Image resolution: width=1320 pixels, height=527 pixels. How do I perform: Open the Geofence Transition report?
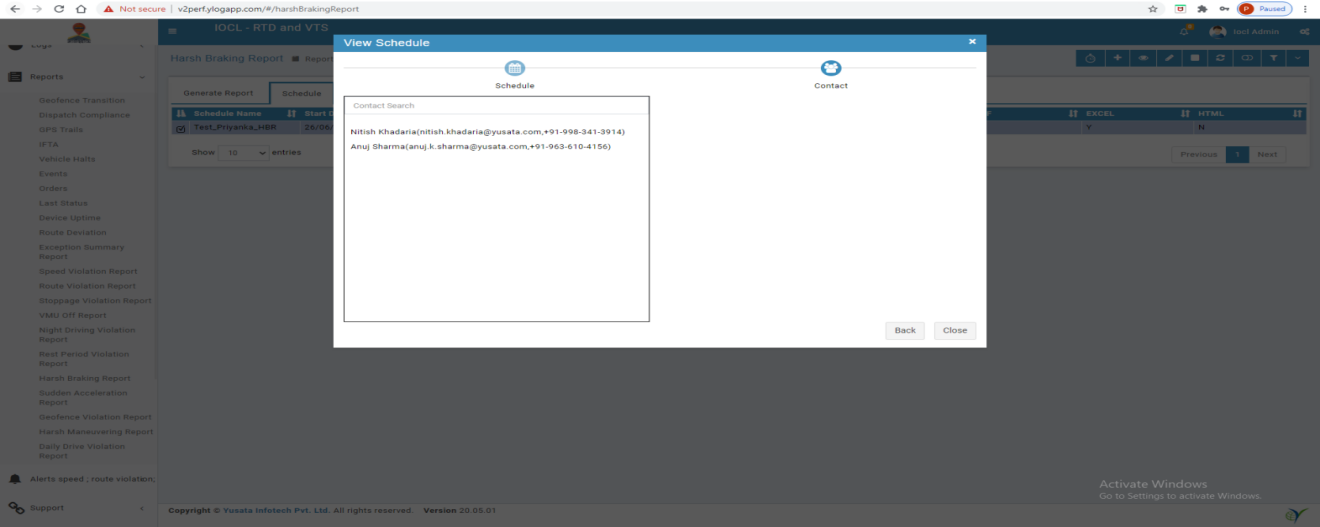(82, 100)
